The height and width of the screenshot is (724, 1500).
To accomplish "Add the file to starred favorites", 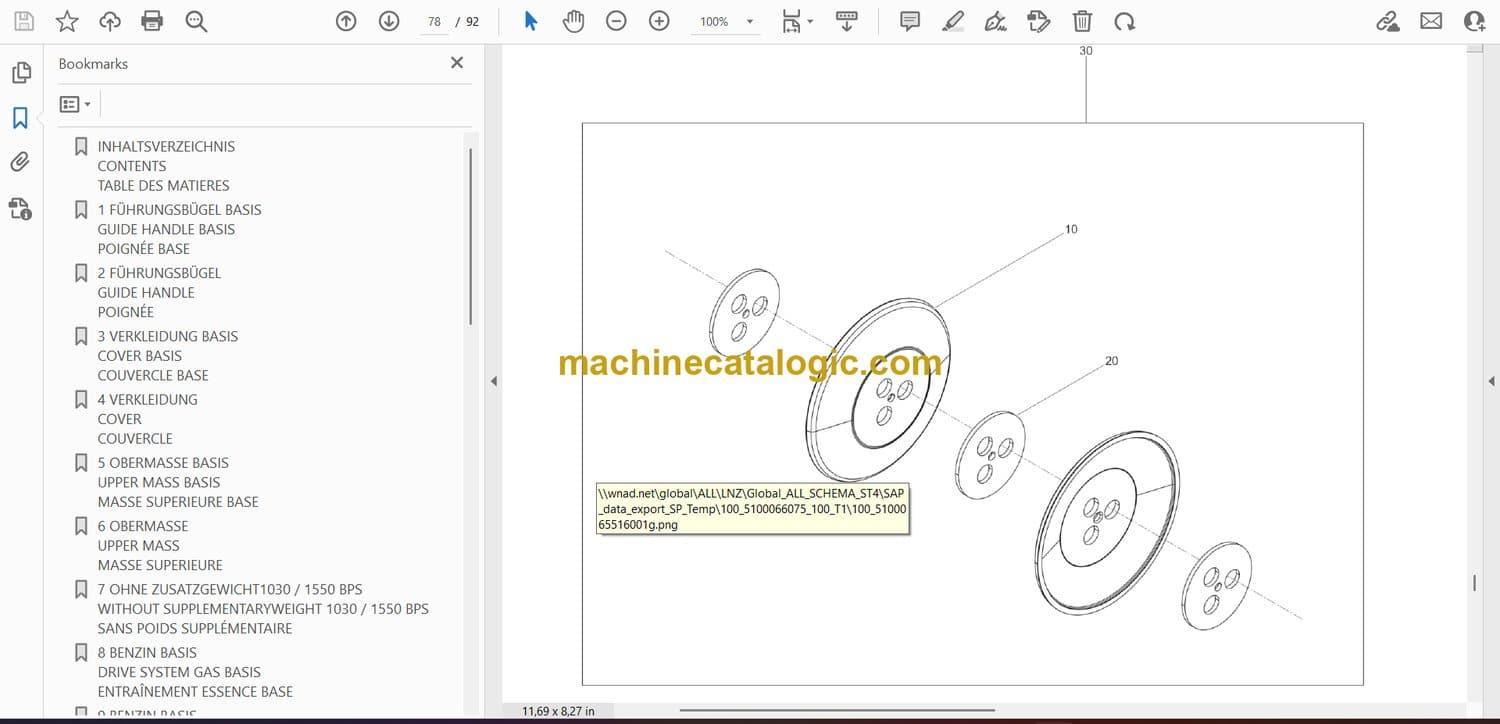I will 67,21.
